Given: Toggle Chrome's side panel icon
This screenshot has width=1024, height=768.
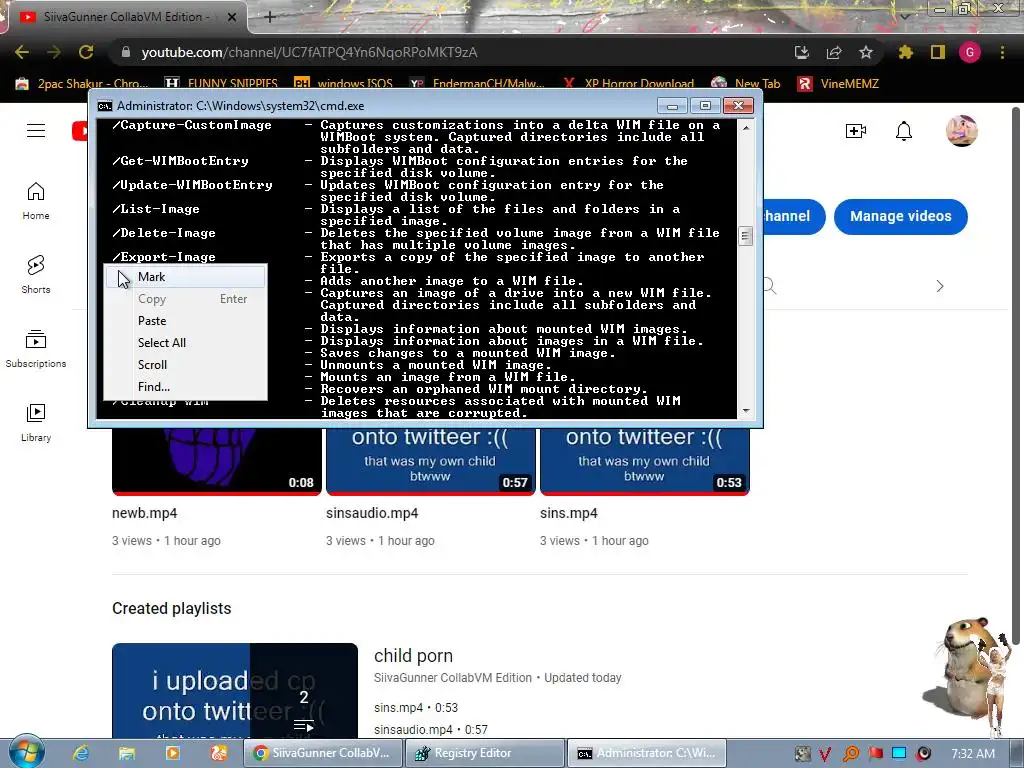Looking at the screenshot, I should pos(938,52).
